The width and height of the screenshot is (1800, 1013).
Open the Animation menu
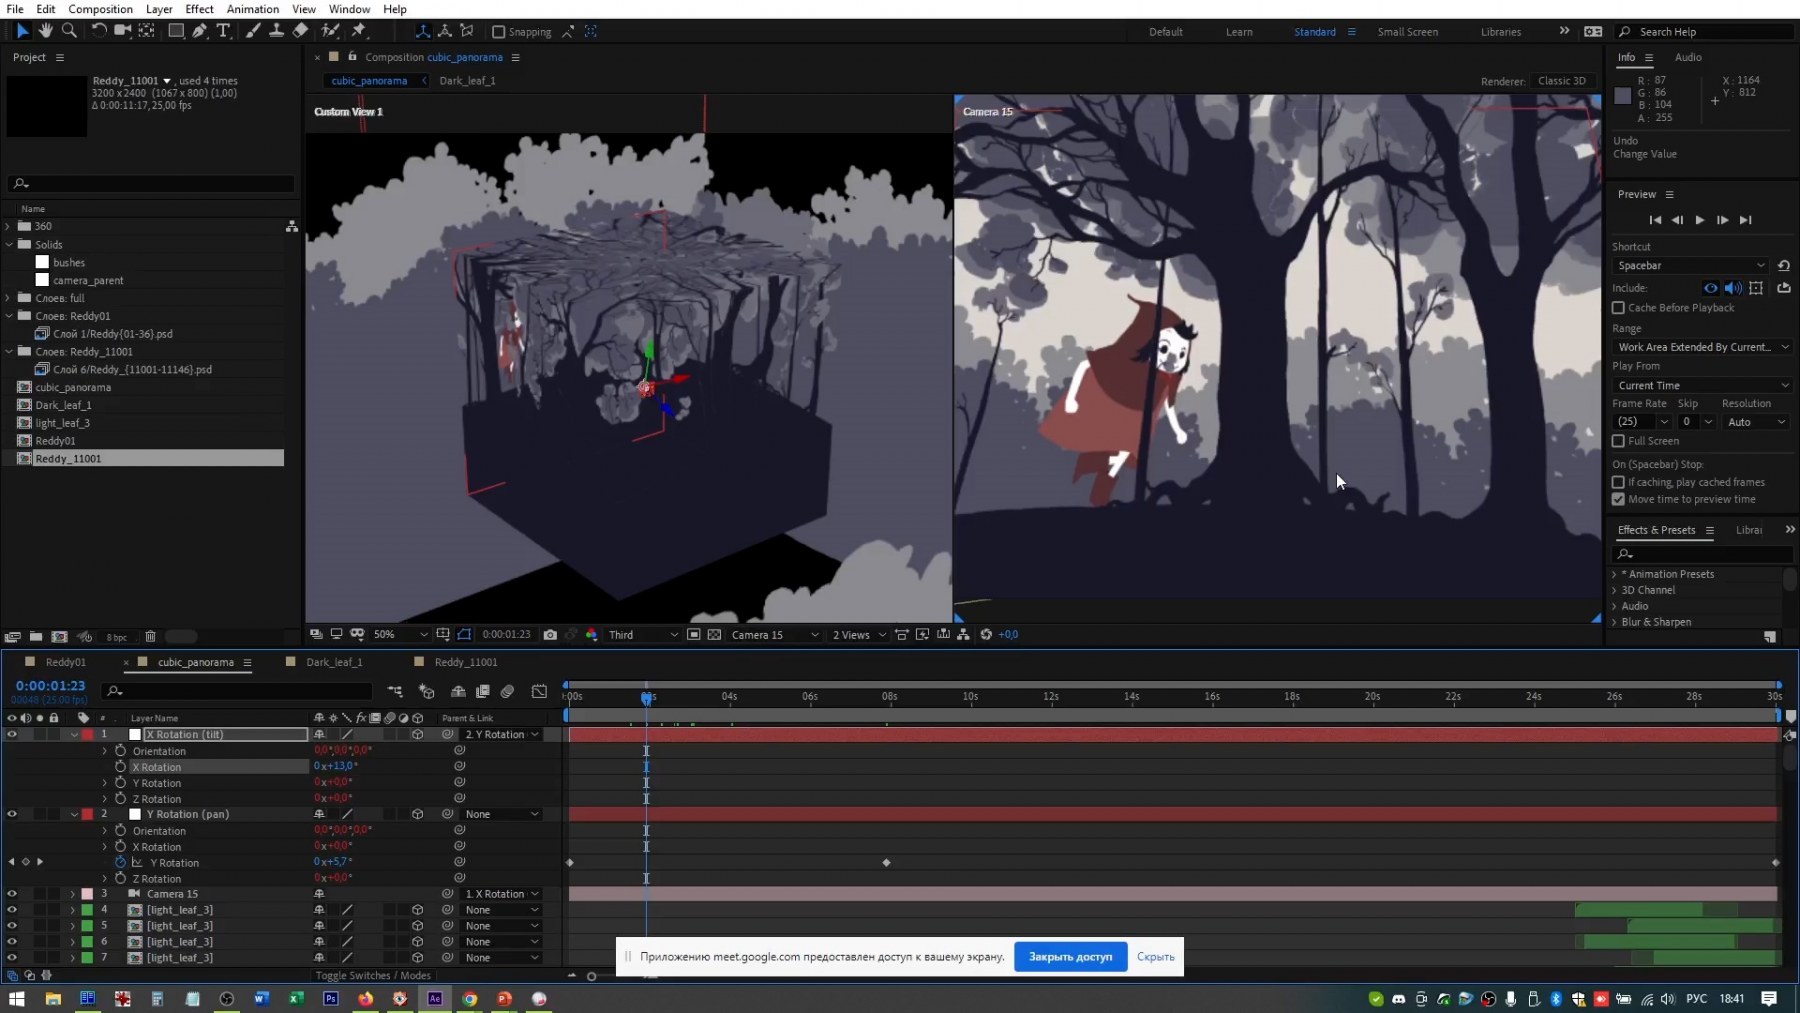[253, 9]
